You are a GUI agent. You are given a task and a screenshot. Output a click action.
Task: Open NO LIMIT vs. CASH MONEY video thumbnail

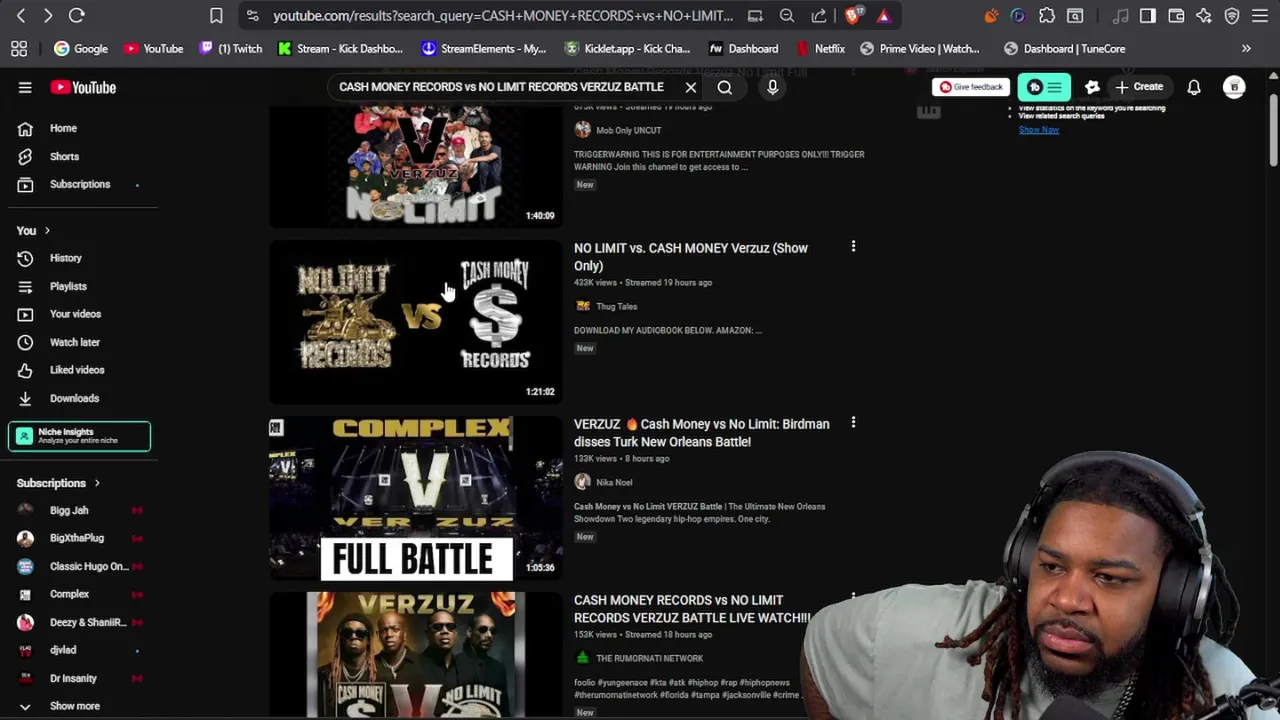coord(416,321)
